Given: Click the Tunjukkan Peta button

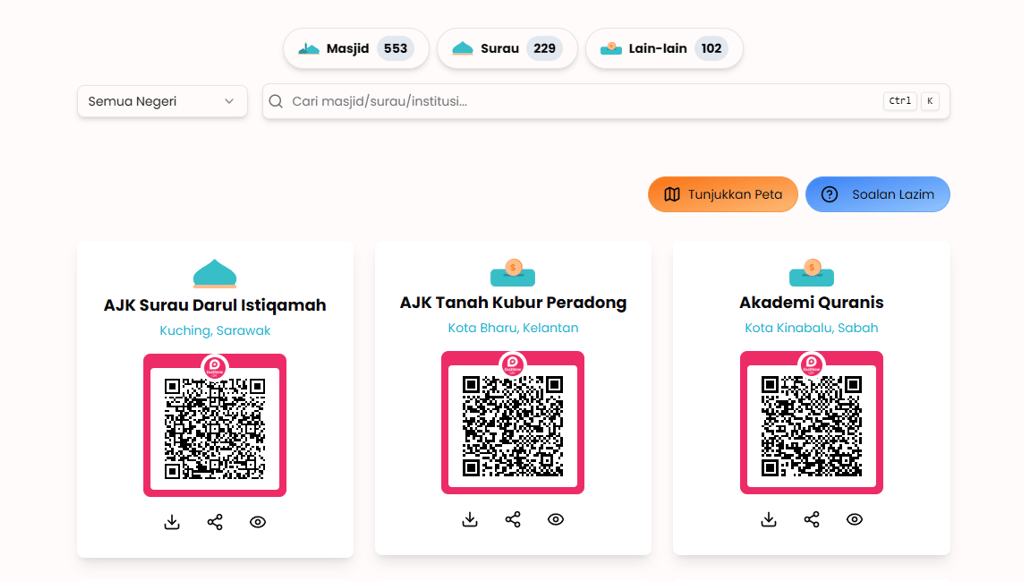Looking at the screenshot, I should [x=723, y=194].
